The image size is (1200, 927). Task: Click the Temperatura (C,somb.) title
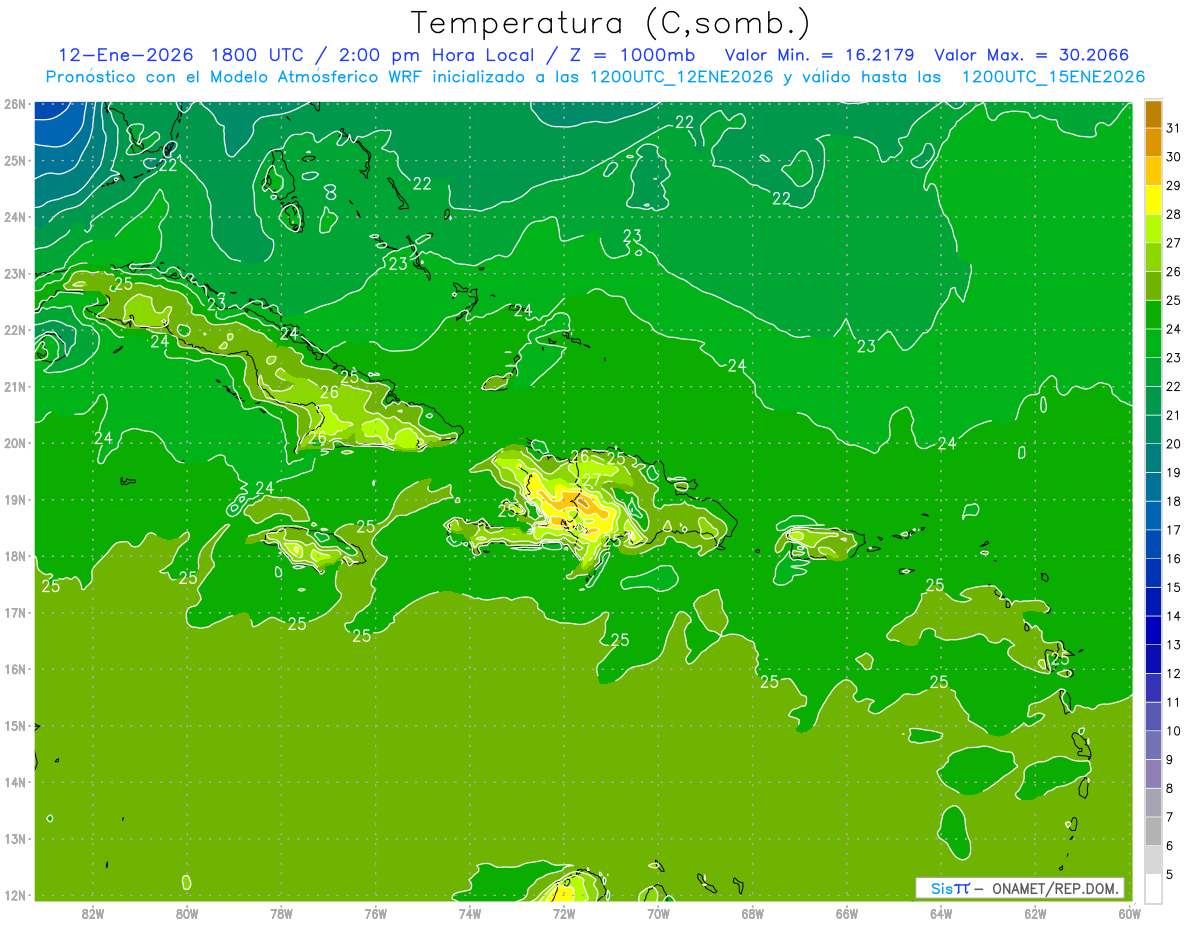tap(611, 22)
